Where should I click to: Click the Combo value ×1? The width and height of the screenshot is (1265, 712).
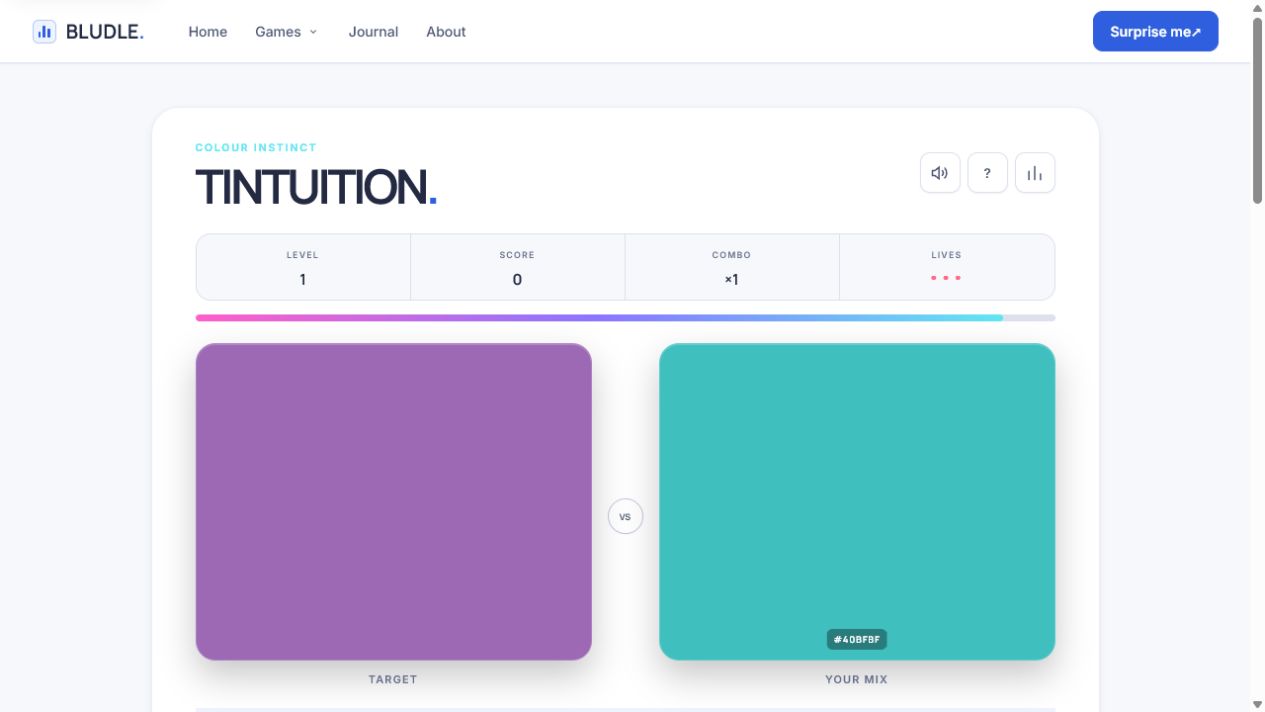732,280
